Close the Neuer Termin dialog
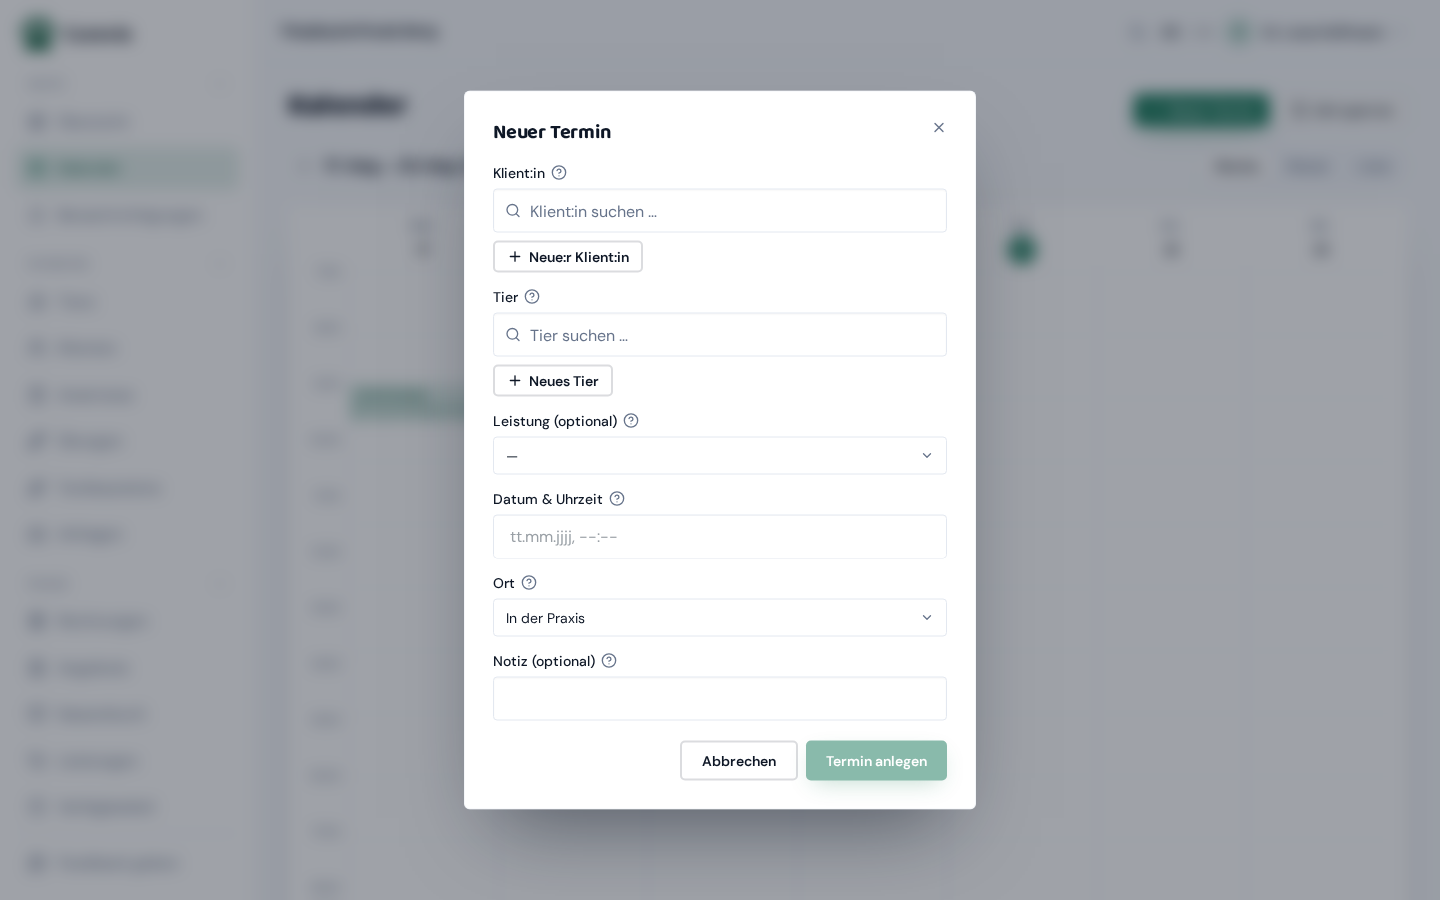Image resolution: width=1440 pixels, height=900 pixels. pos(939,127)
